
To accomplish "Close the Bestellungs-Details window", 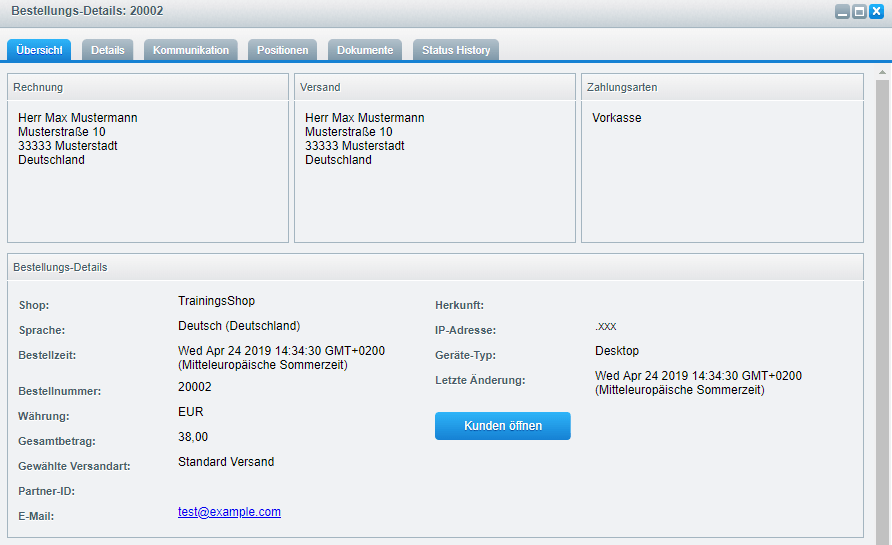I will (876, 11).
